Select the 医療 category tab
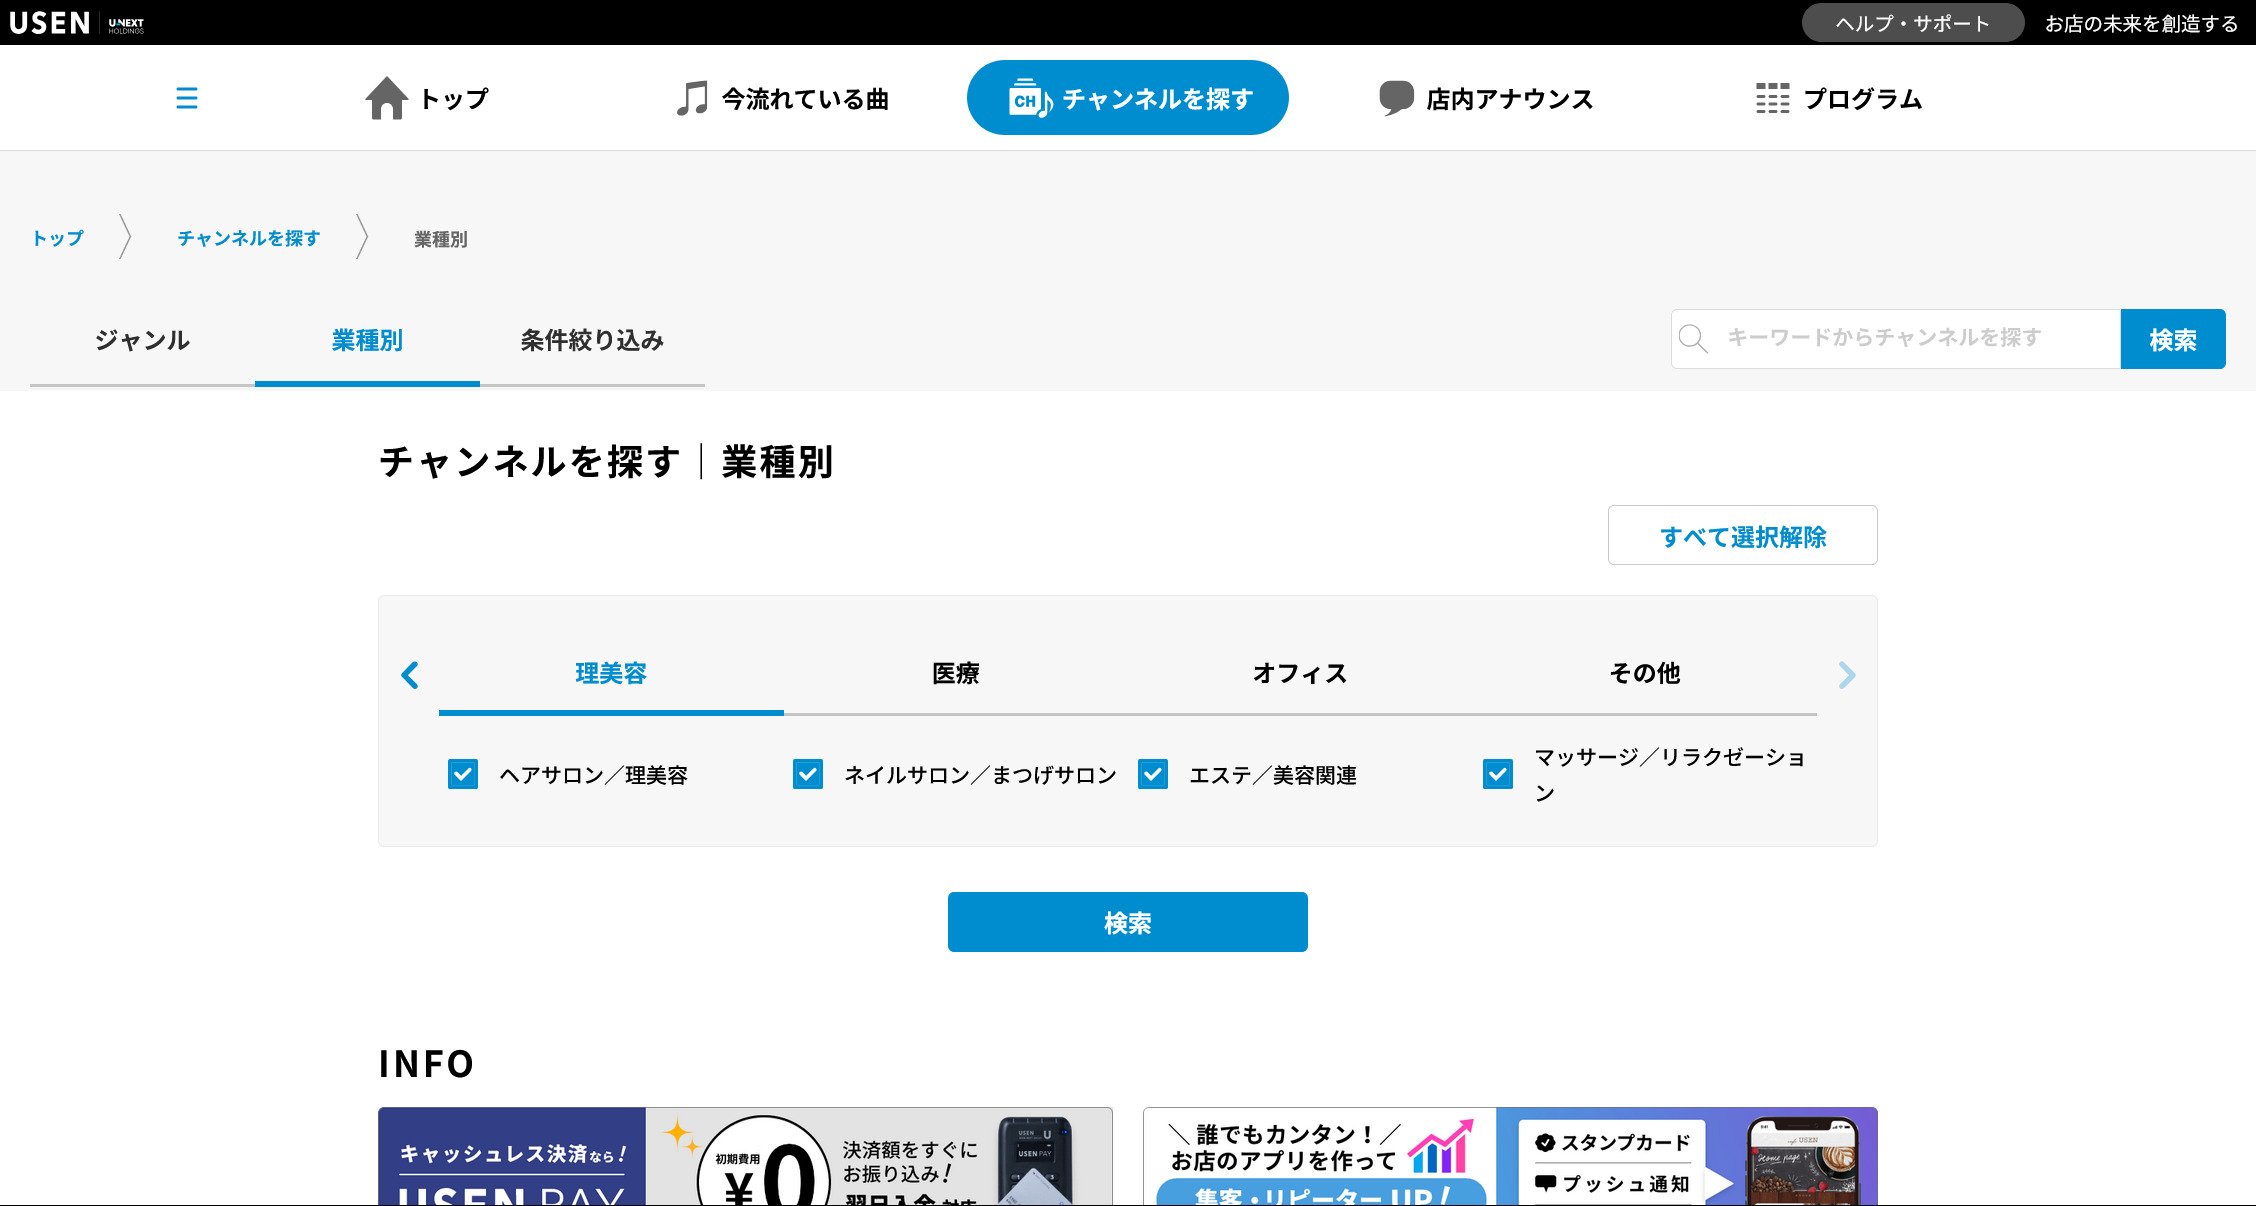 coord(955,673)
